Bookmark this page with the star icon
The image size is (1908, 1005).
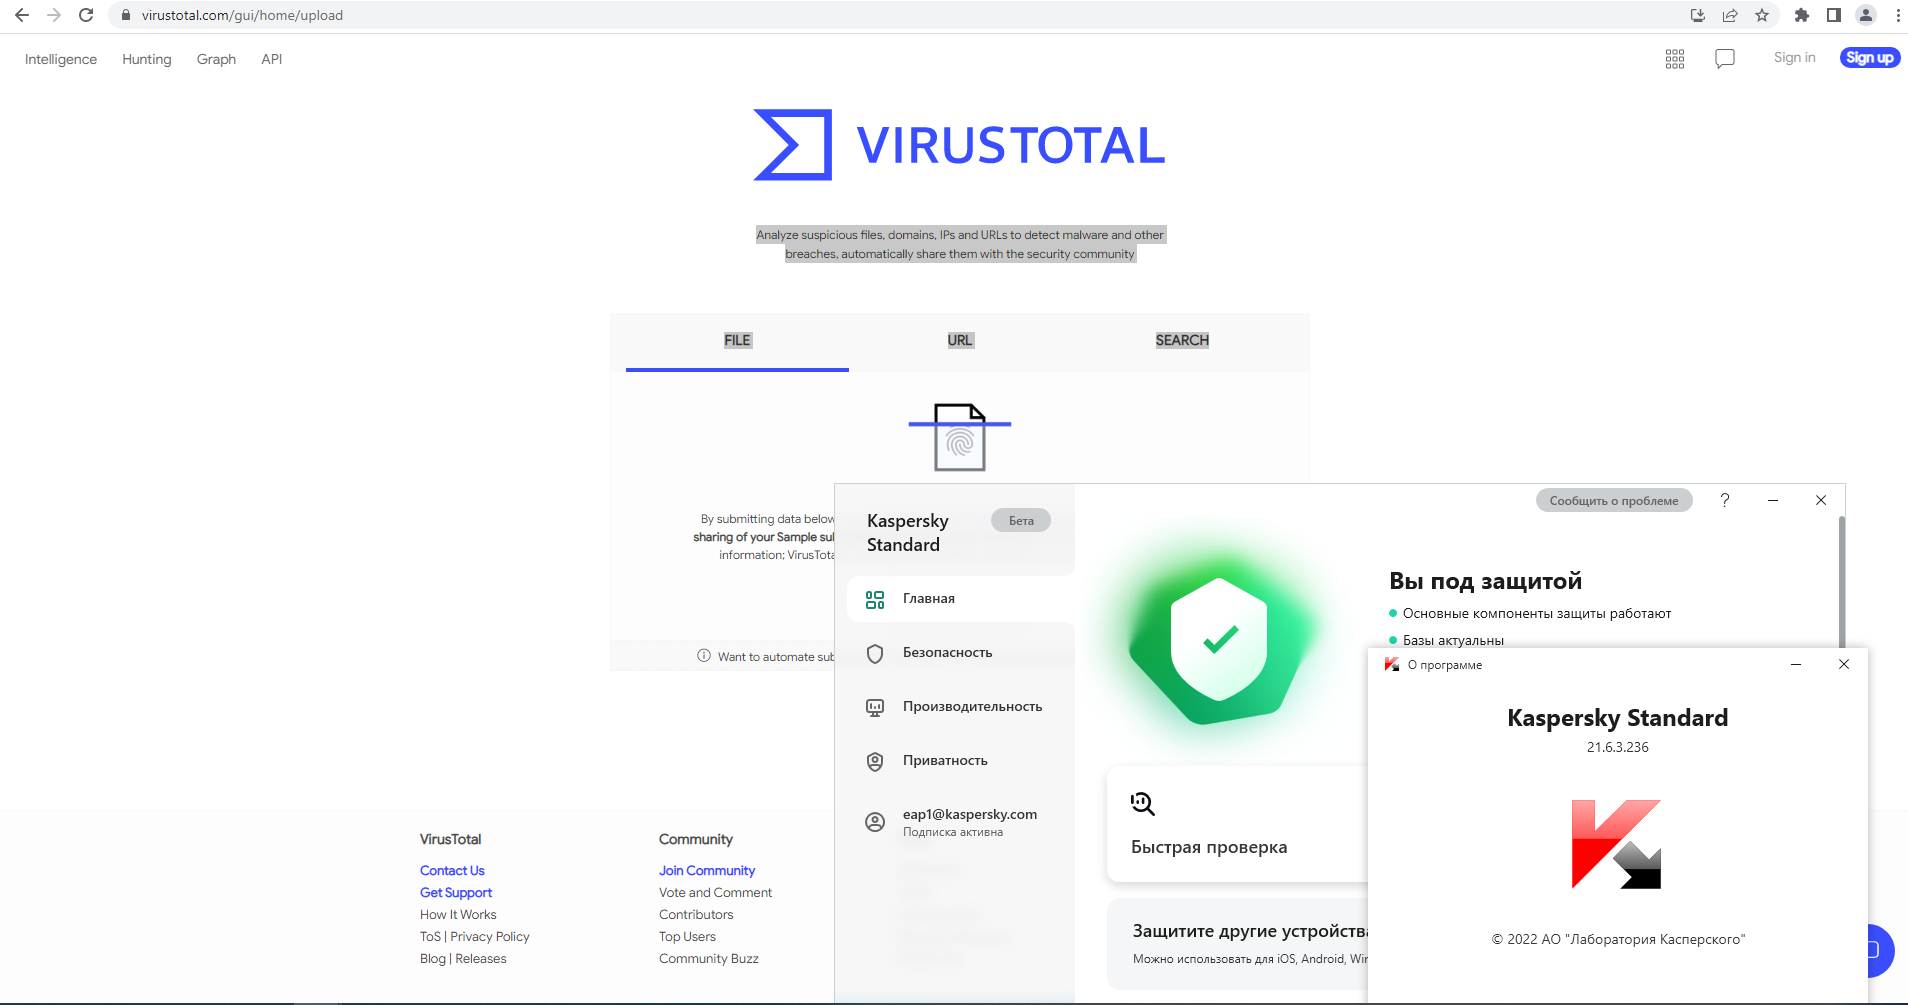click(1762, 15)
